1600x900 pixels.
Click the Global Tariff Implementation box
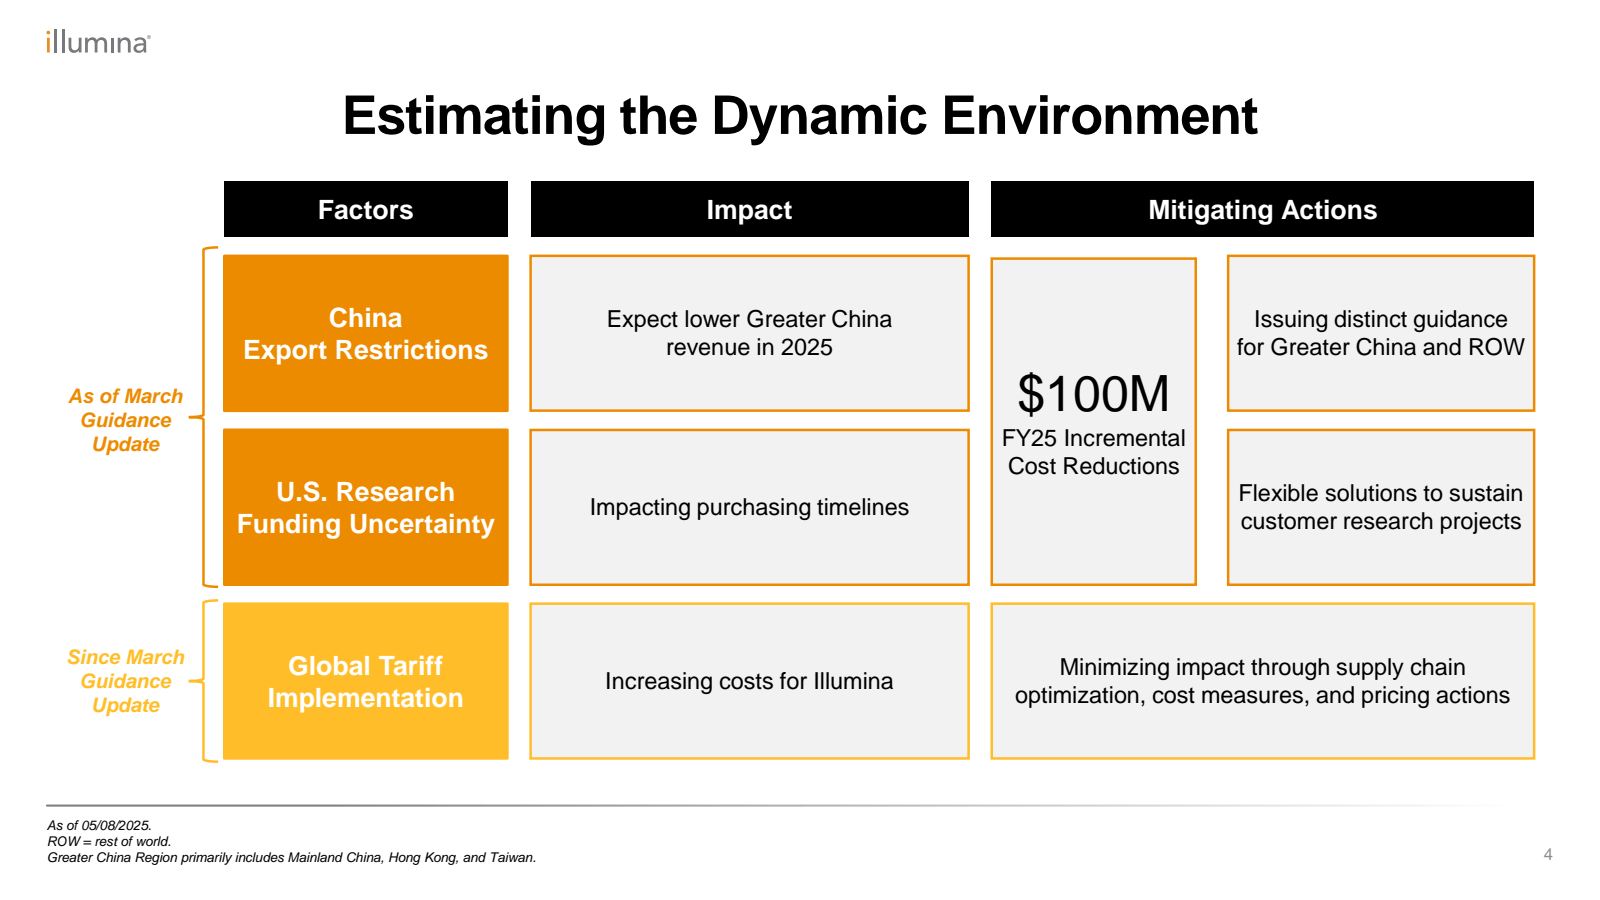tap(365, 682)
